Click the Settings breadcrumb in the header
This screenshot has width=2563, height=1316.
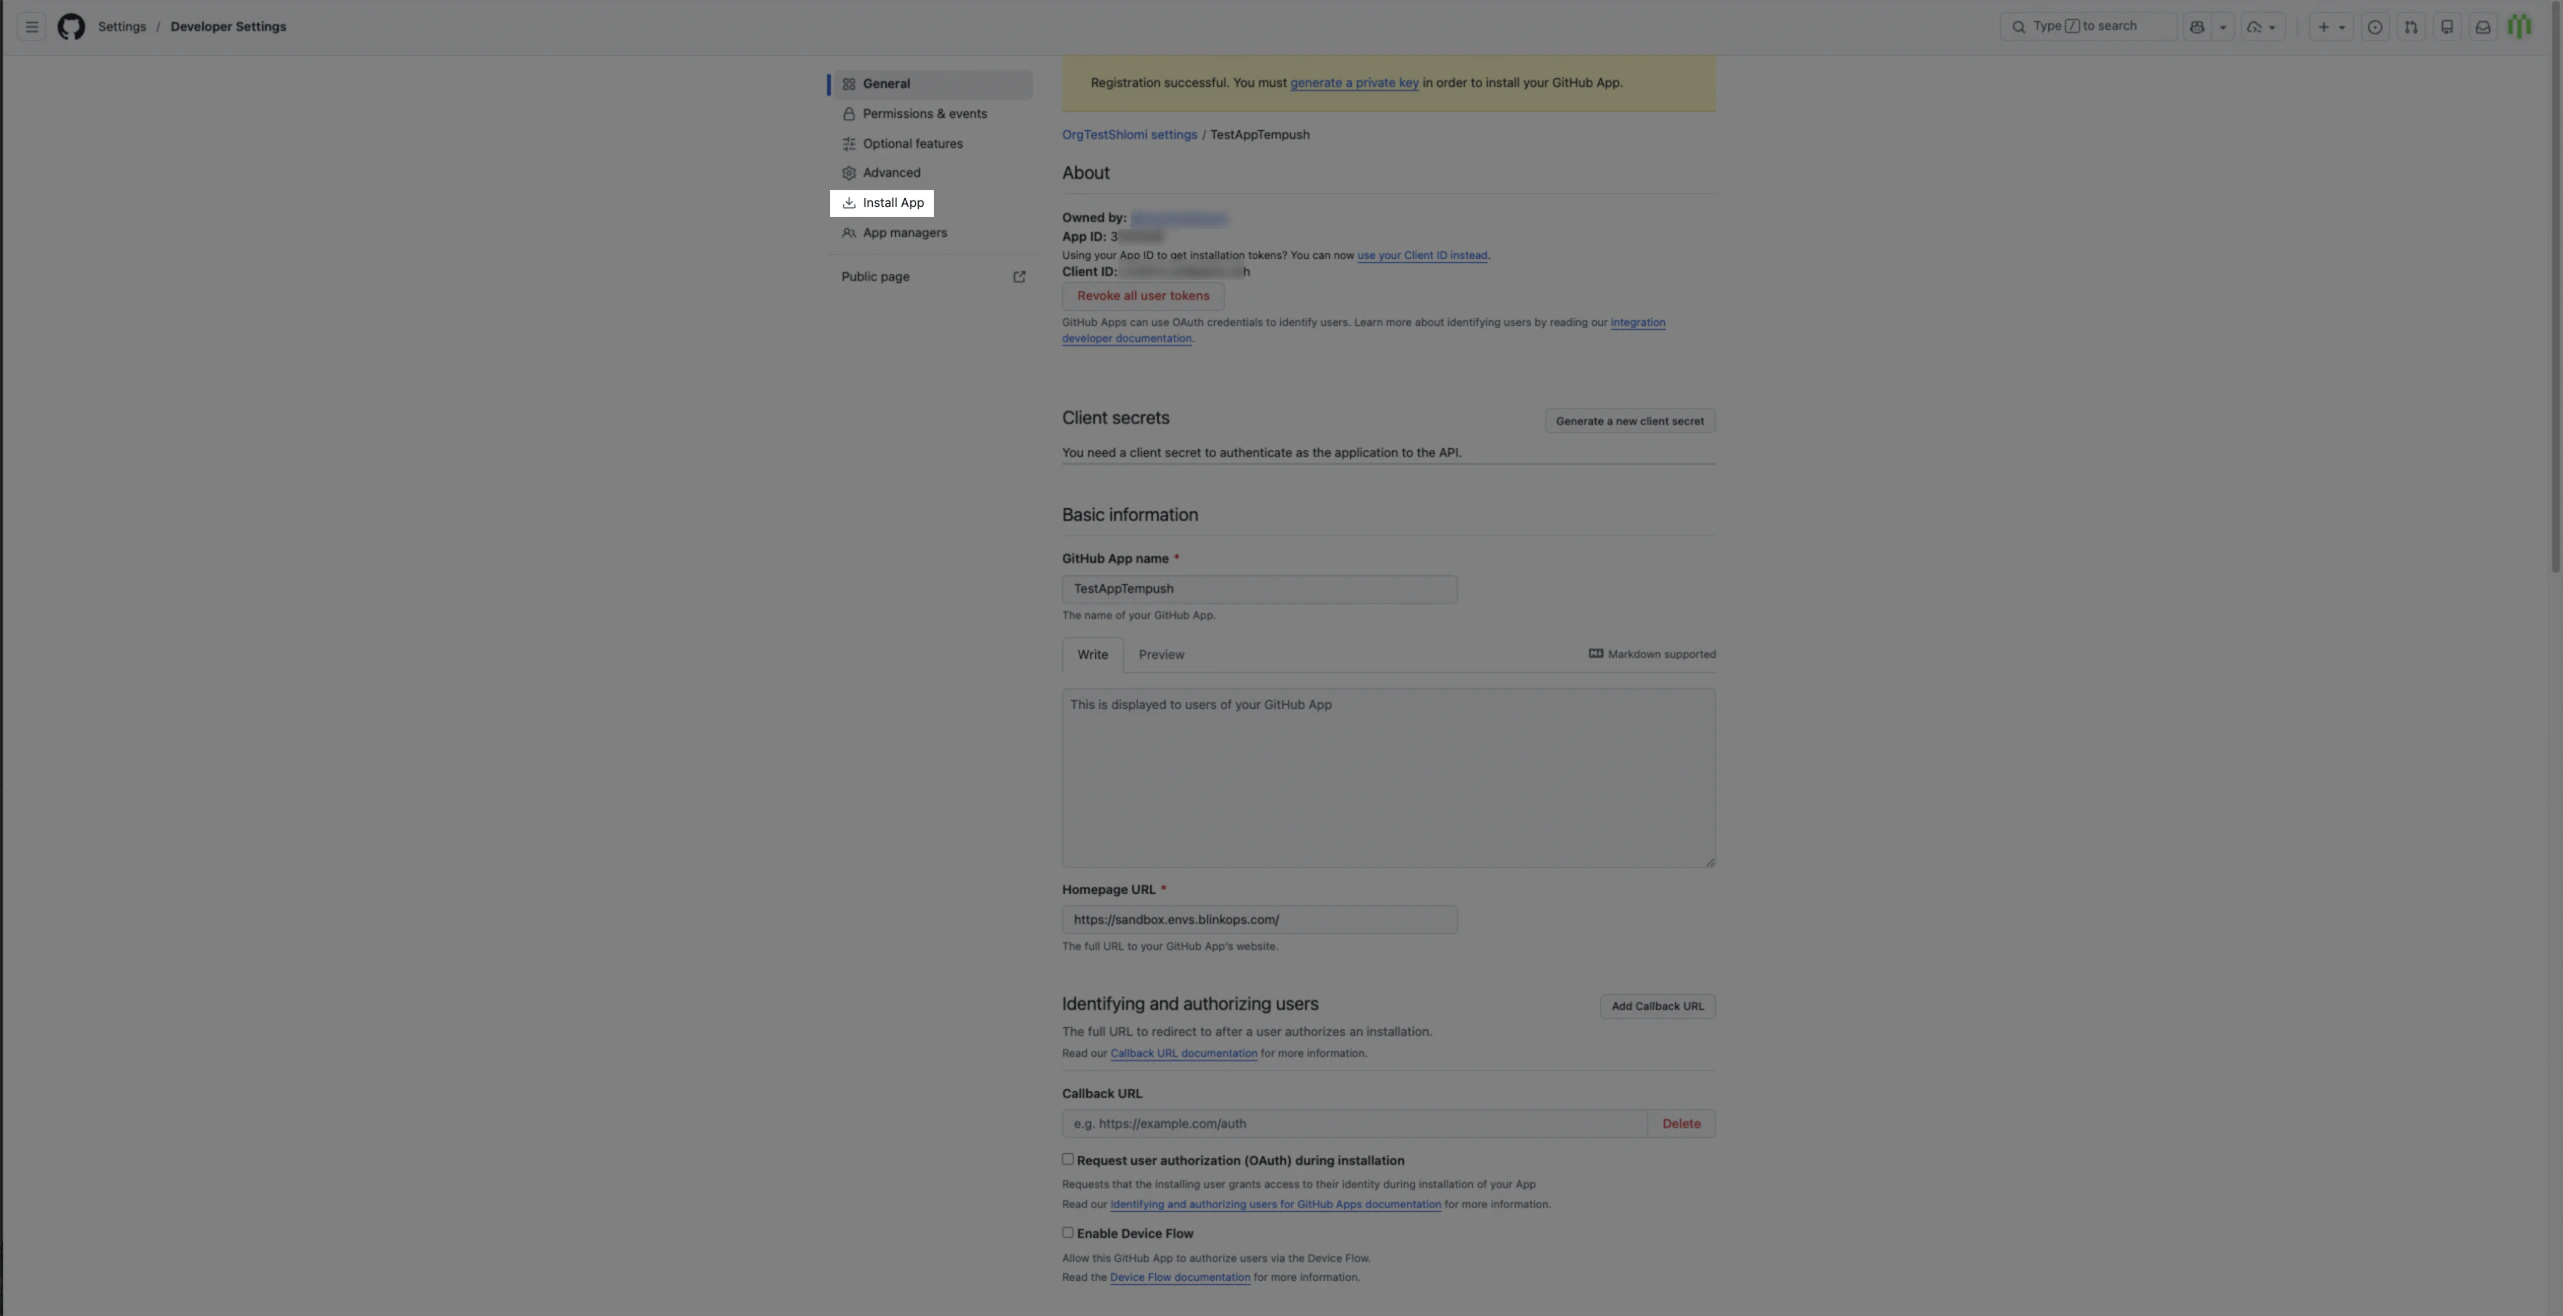(122, 27)
